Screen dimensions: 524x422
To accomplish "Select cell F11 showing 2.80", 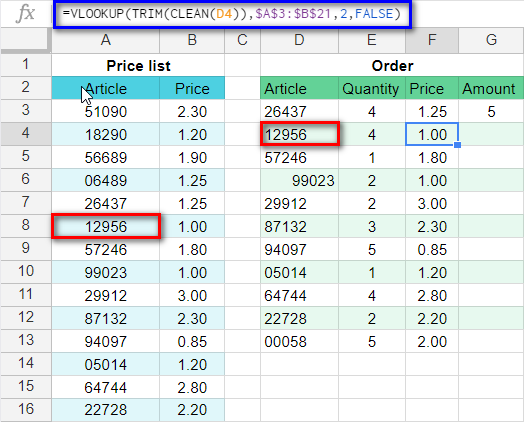I will coord(432,295).
